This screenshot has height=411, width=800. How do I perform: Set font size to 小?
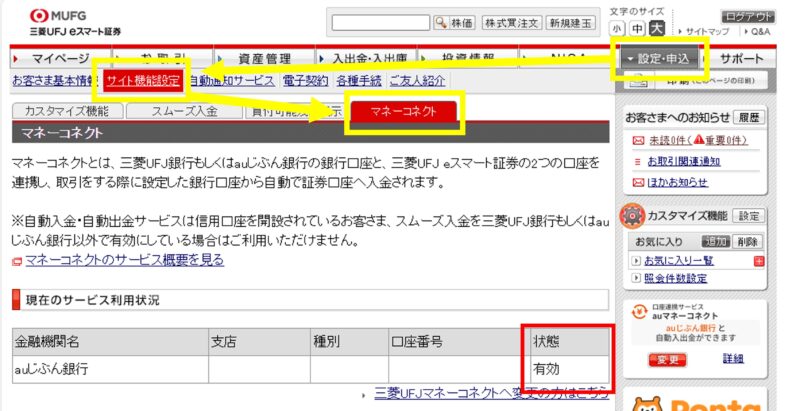[x=617, y=29]
